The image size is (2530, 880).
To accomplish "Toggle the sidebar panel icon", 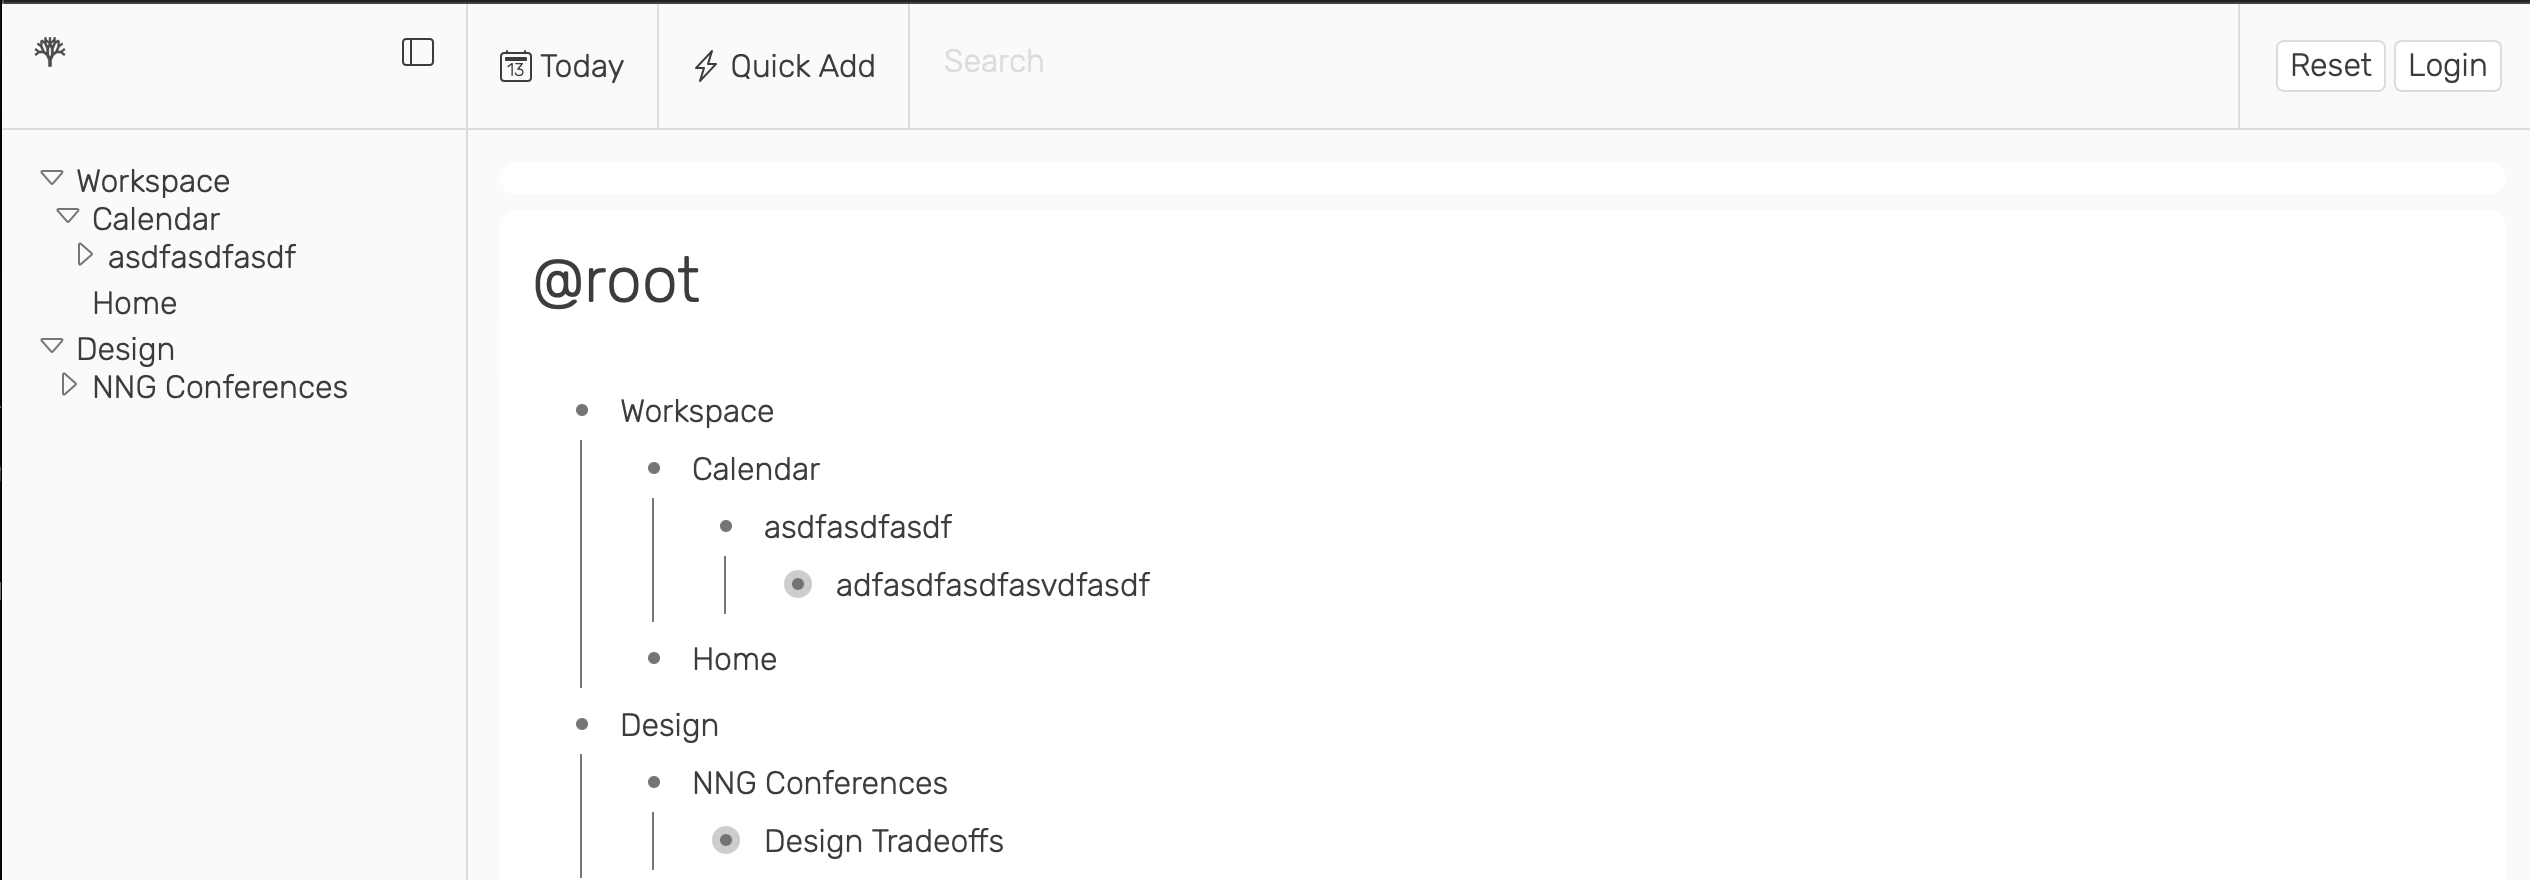I will [418, 52].
